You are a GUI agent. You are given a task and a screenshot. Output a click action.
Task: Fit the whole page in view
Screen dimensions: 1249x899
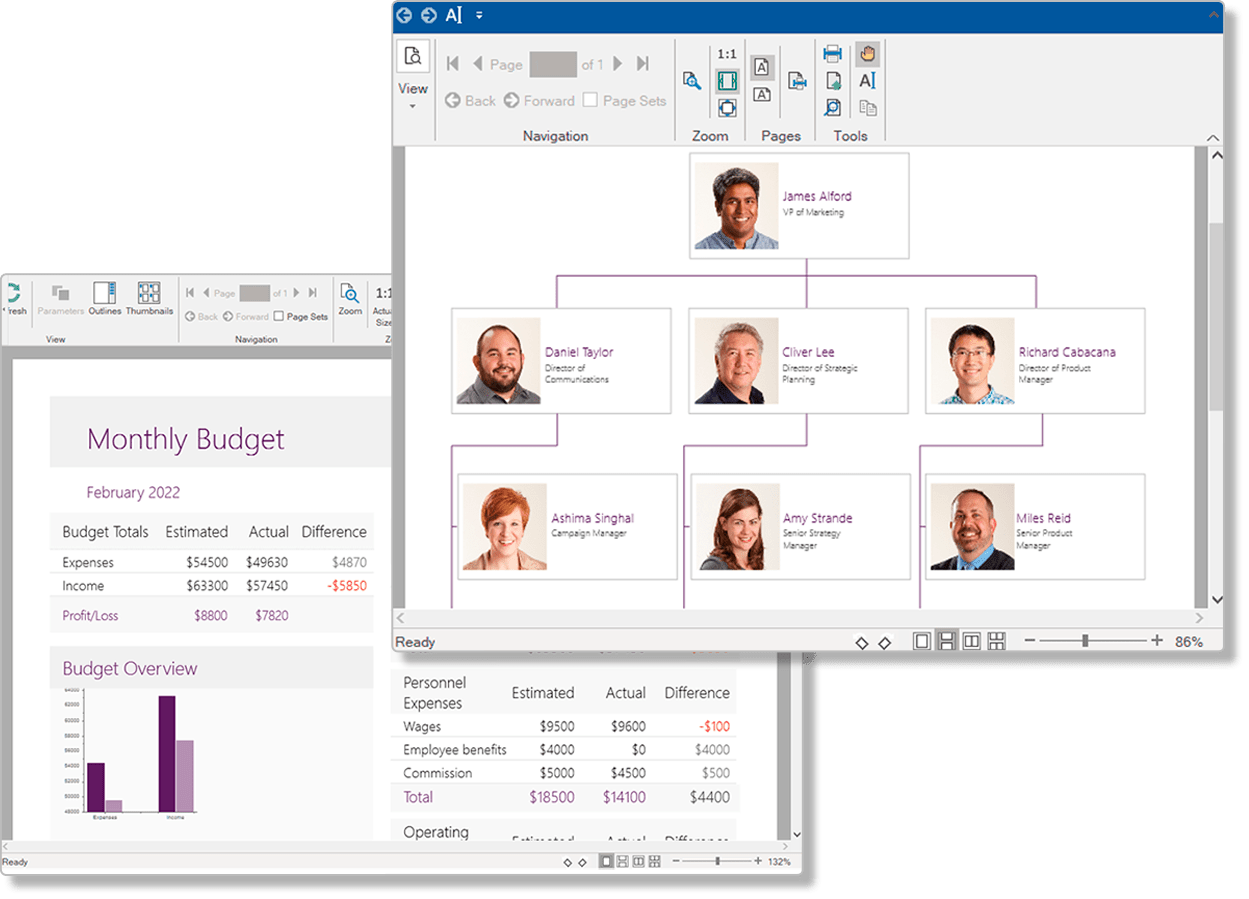pyautogui.click(x=725, y=107)
